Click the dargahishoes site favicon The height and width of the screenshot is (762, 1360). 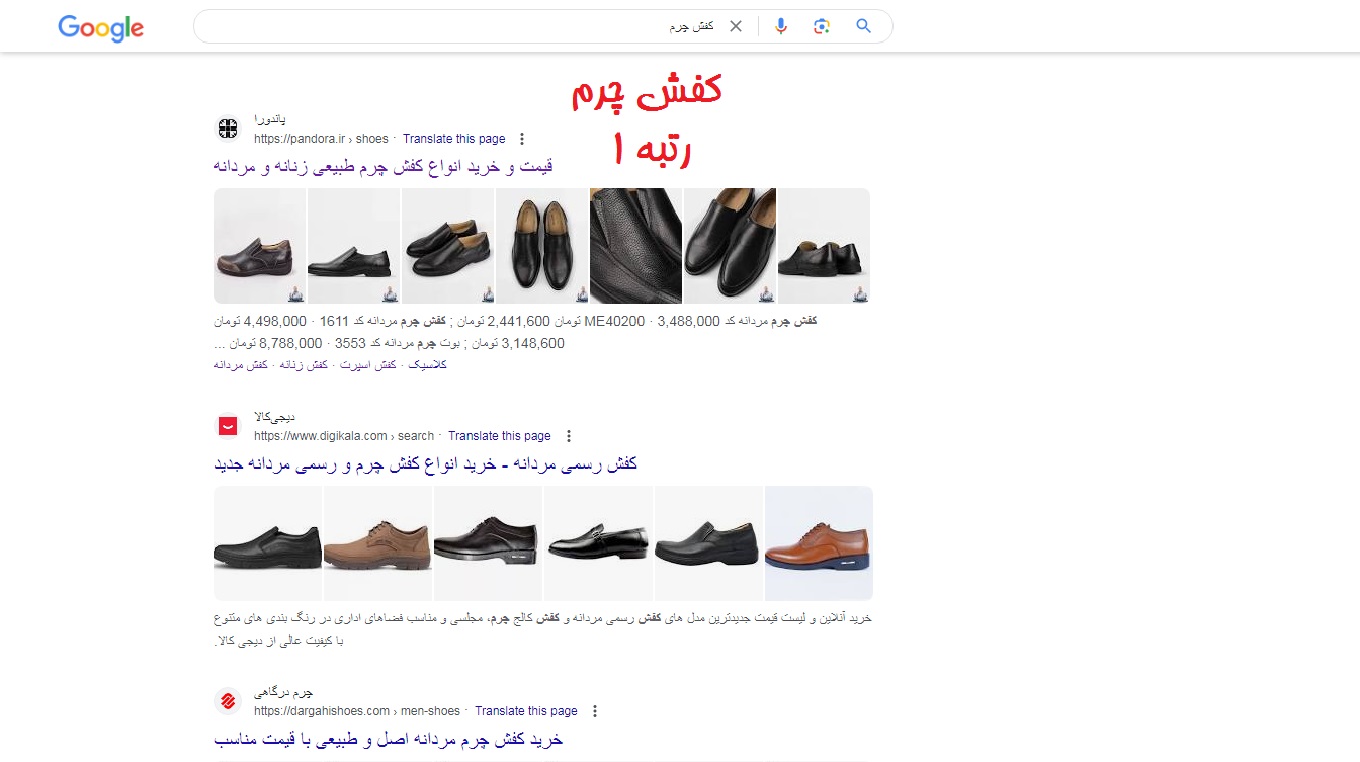[228, 701]
